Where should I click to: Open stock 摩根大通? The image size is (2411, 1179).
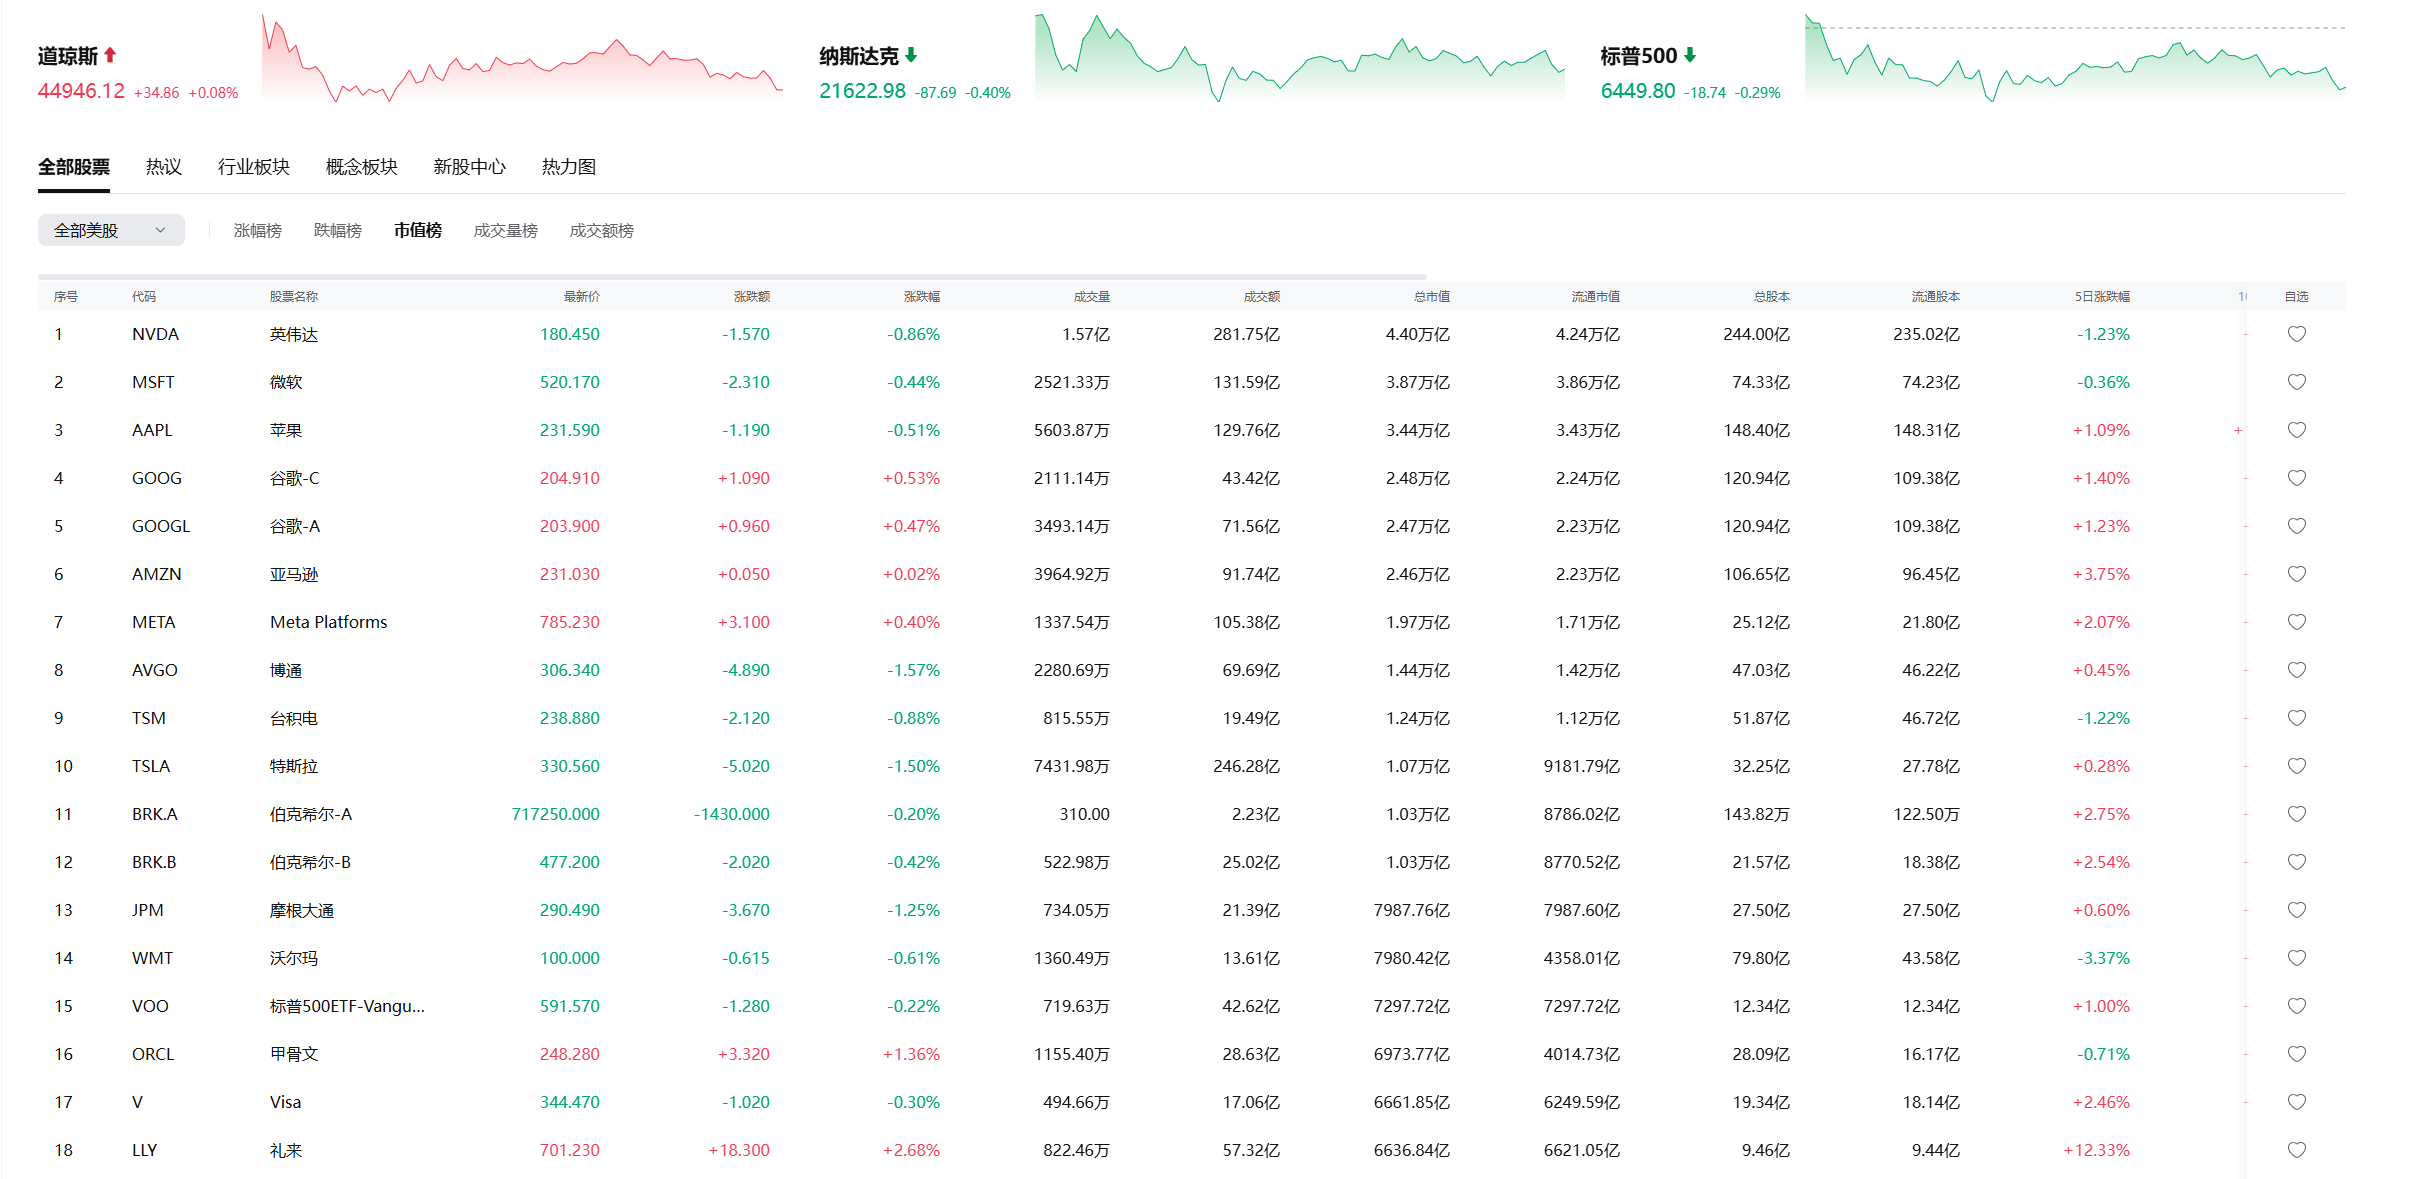(302, 911)
